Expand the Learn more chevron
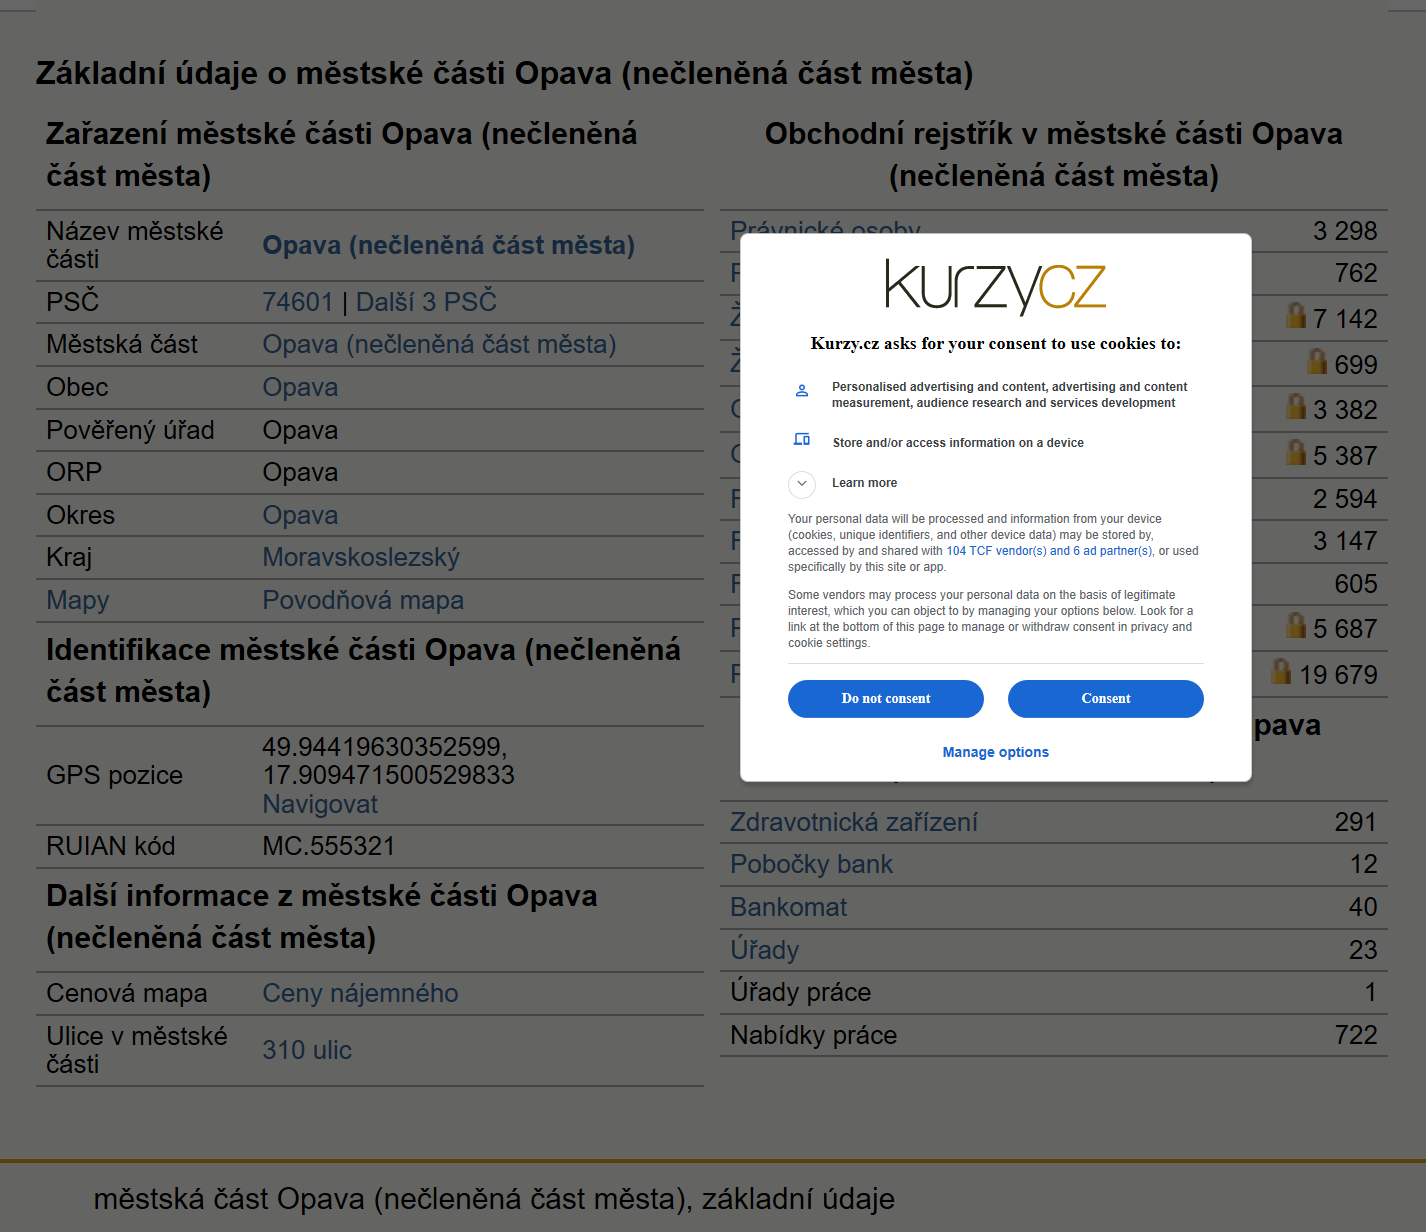This screenshot has height=1232, width=1426. click(x=802, y=484)
